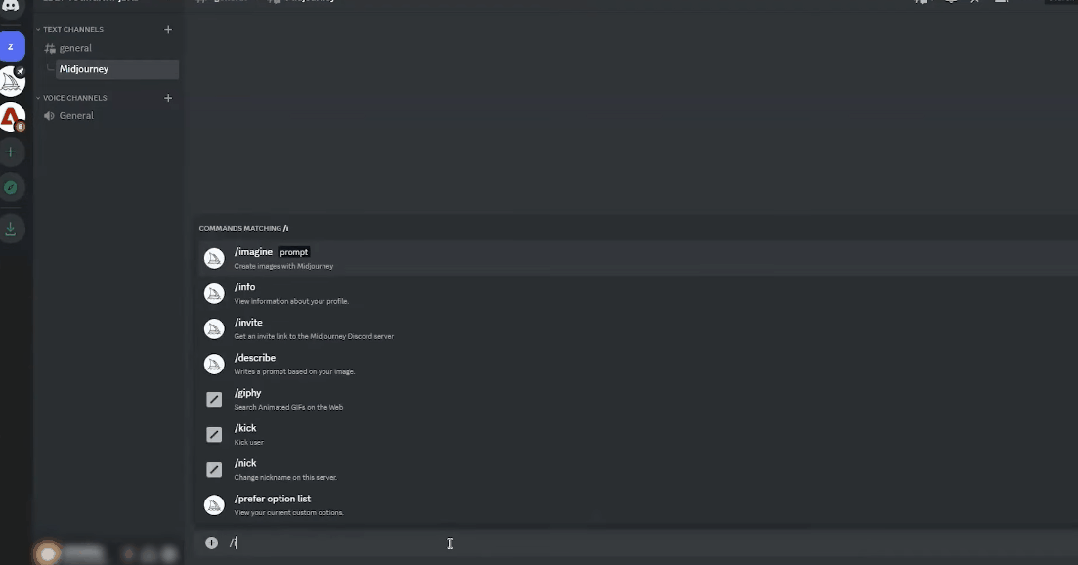Click the Add a Server plus icon

11,152
